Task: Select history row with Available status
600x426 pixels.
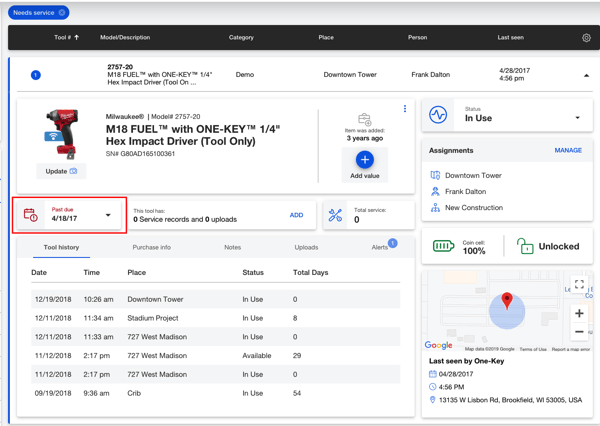Action: [215, 356]
